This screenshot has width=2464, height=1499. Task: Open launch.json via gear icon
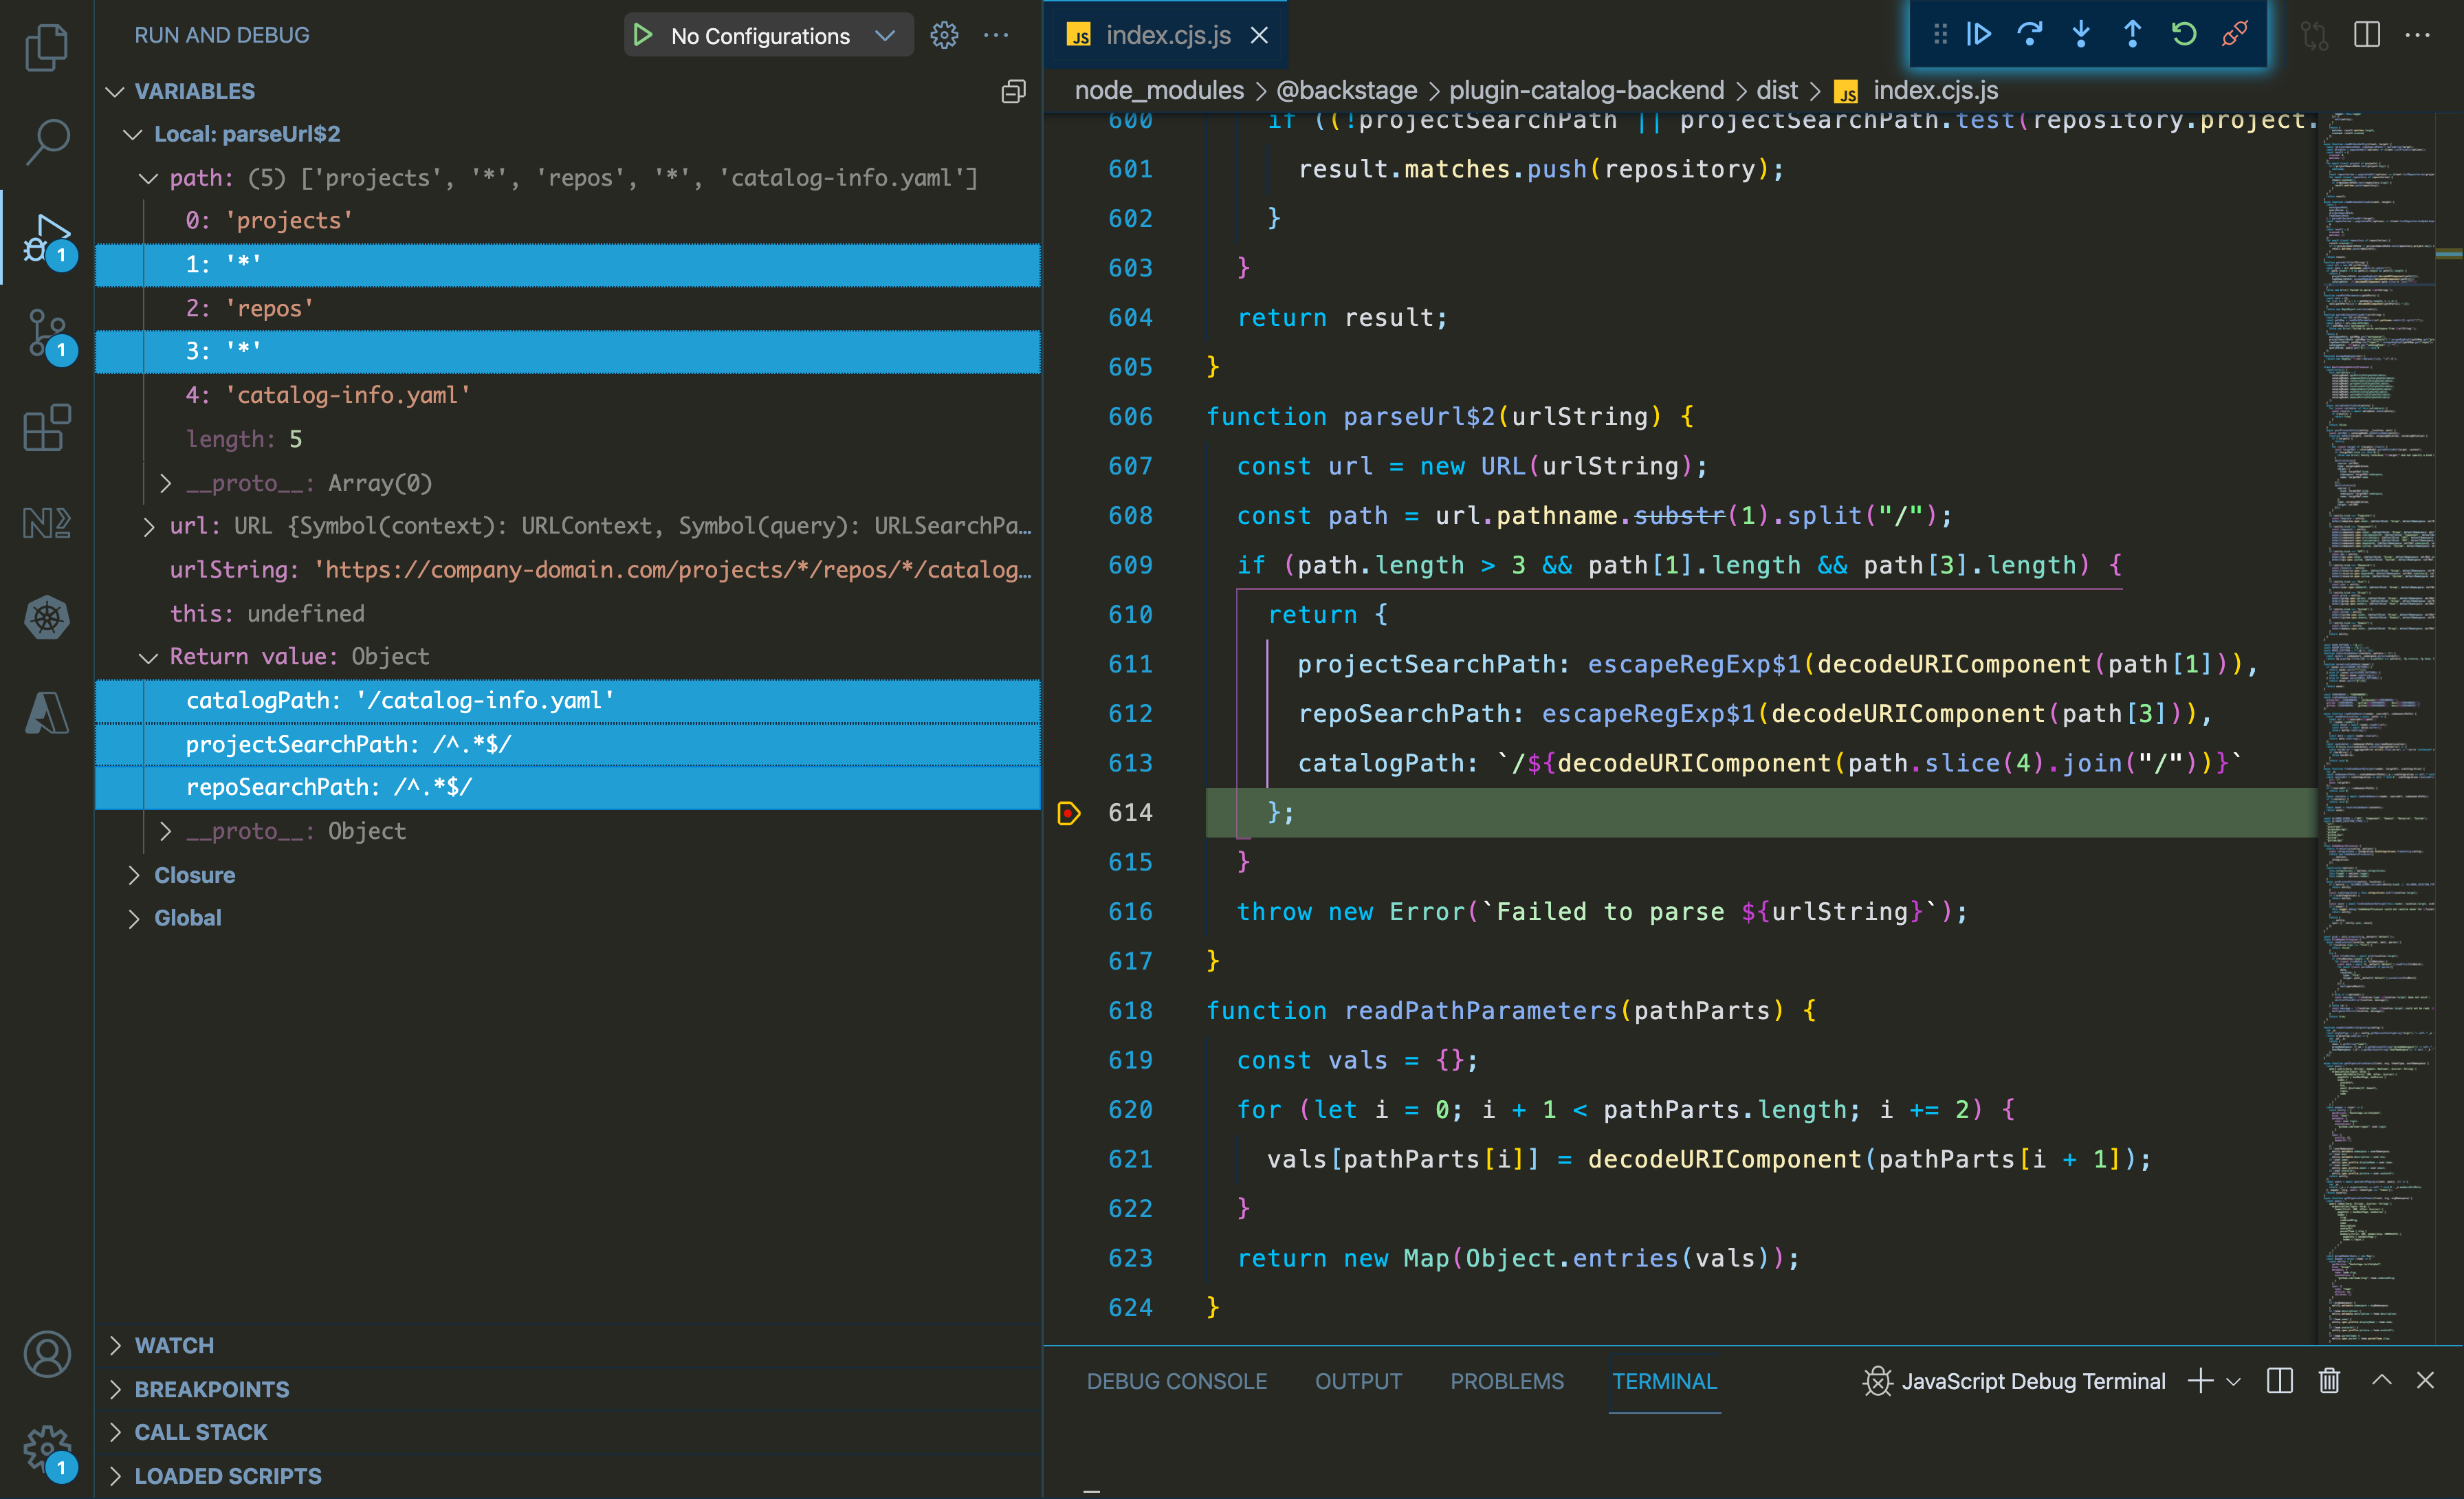[944, 35]
